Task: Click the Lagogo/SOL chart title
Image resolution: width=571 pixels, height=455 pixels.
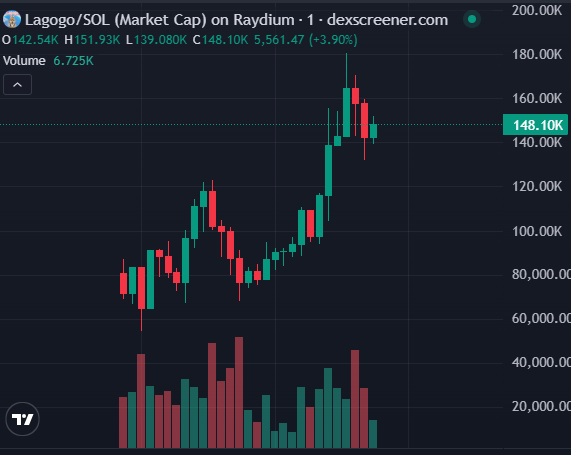Action: pos(236,20)
